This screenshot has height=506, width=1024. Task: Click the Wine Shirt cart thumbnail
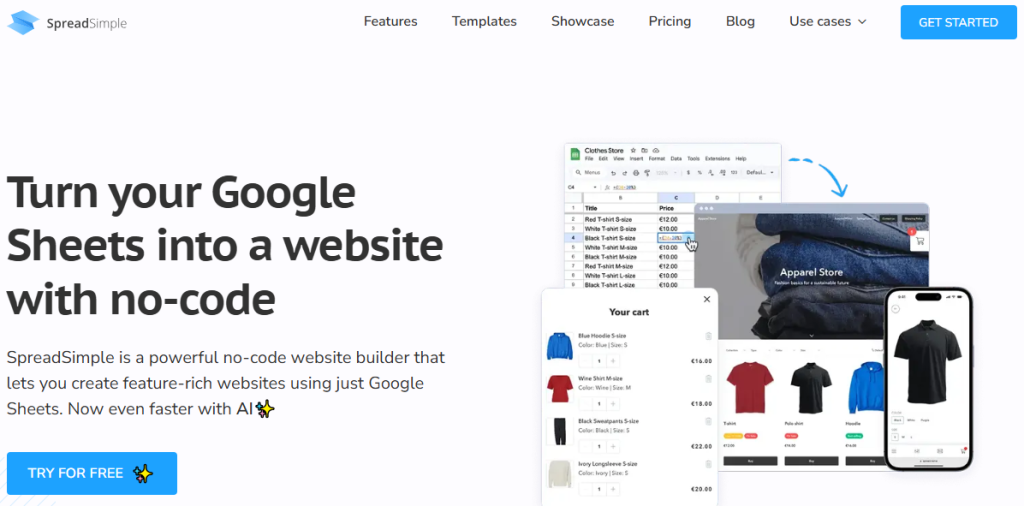coord(560,388)
